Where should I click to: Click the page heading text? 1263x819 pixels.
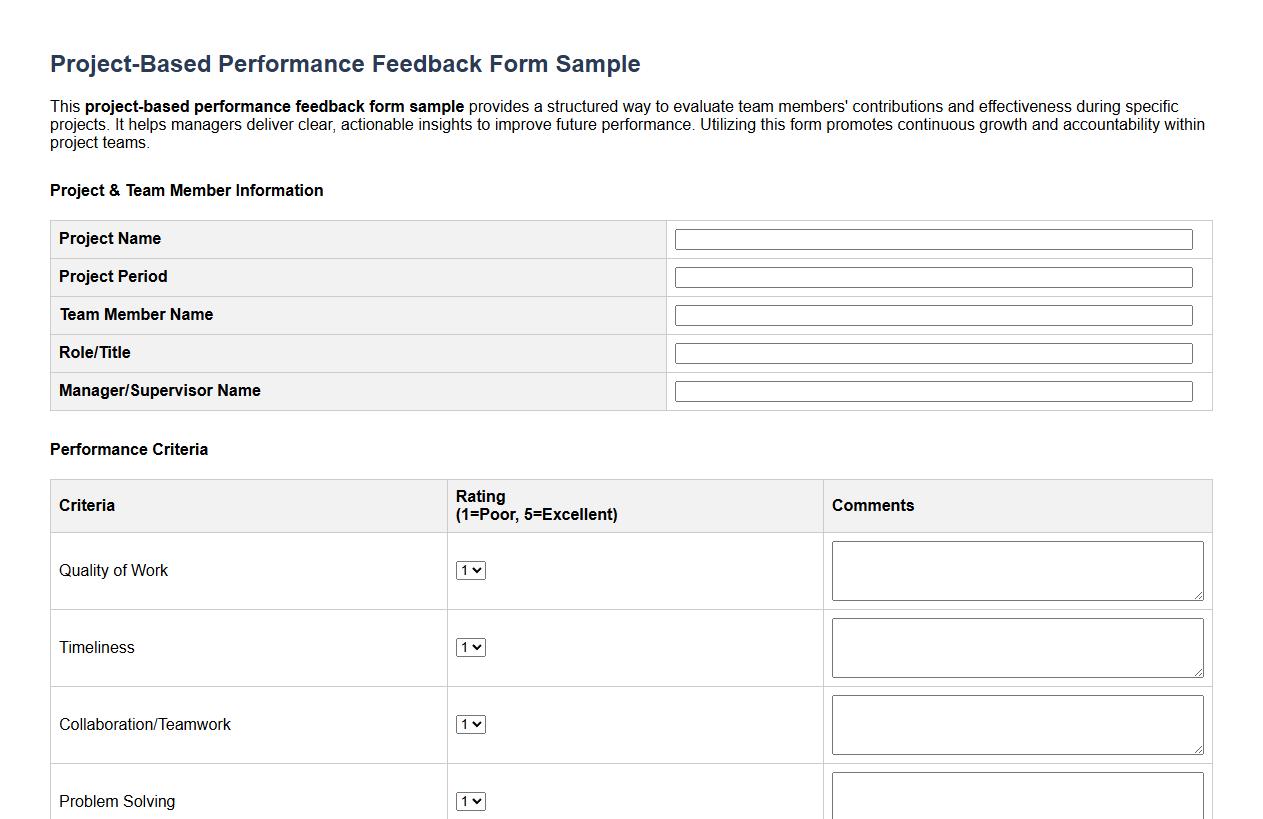(345, 63)
